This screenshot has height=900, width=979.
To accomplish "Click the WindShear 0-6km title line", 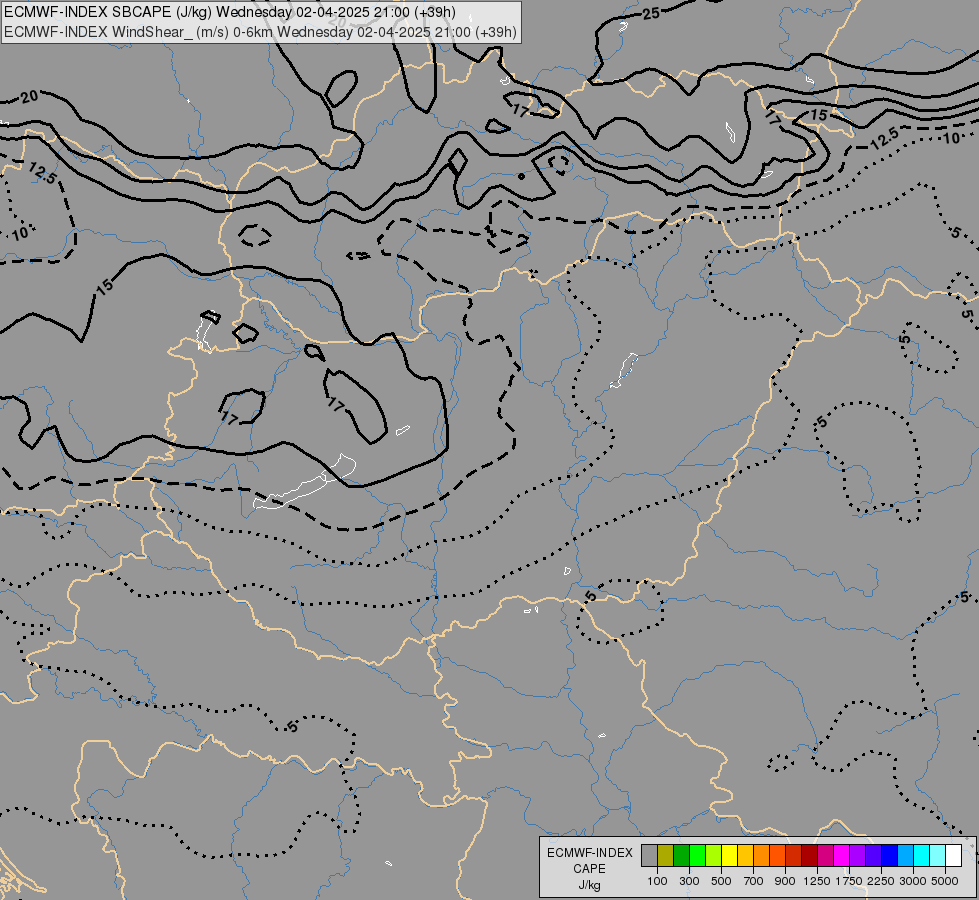I will 260,32.
